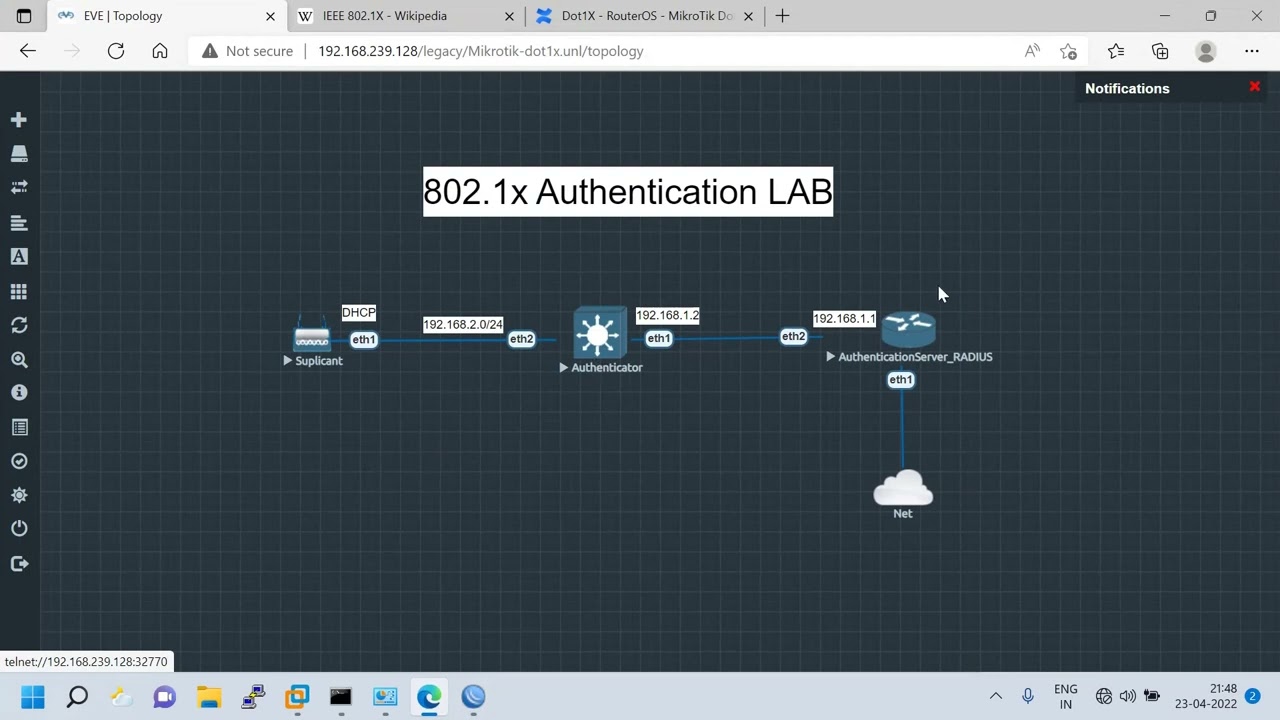Open a new browser tab
Viewport: 1280px width, 720px height.
click(783, 16)
